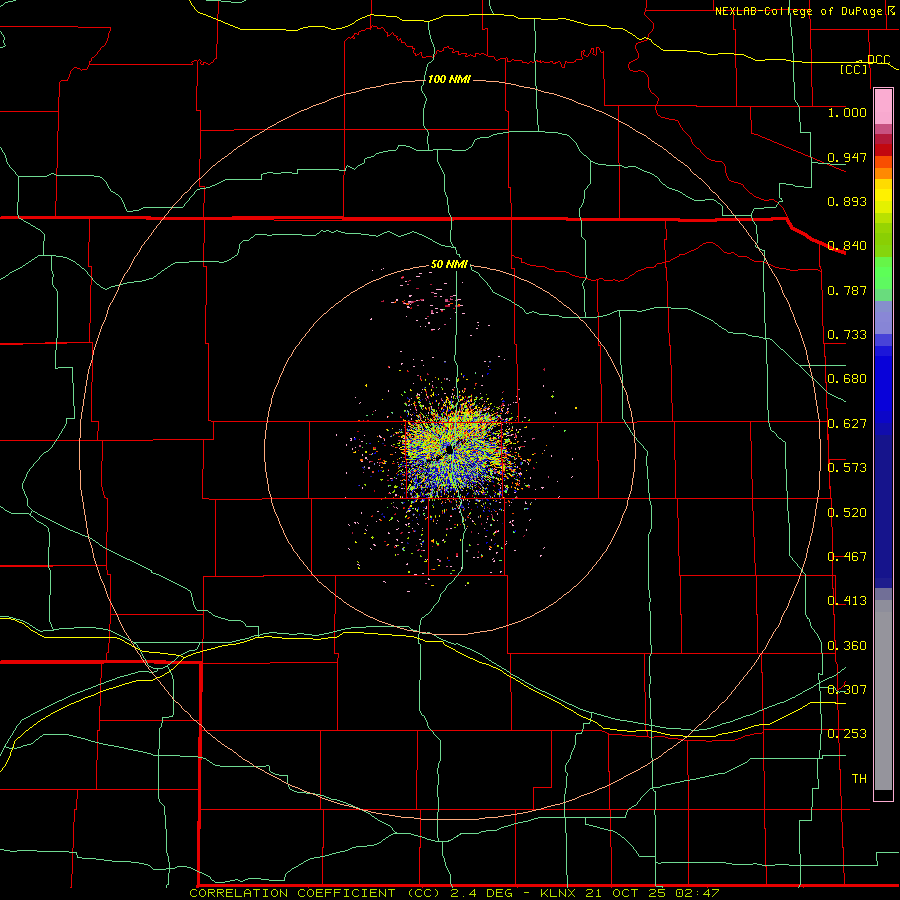Click the 0.680 scale value
Image resolution: width=900 pixels, height=900 pixels.
847,379
